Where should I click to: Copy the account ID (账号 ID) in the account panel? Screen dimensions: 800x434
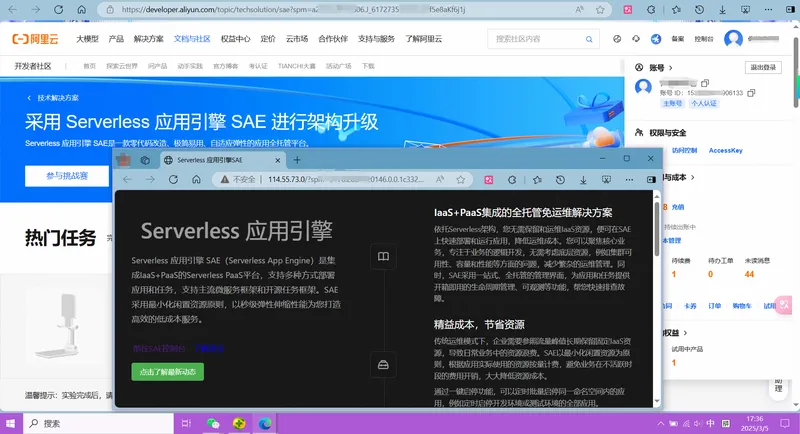[751, 93]
